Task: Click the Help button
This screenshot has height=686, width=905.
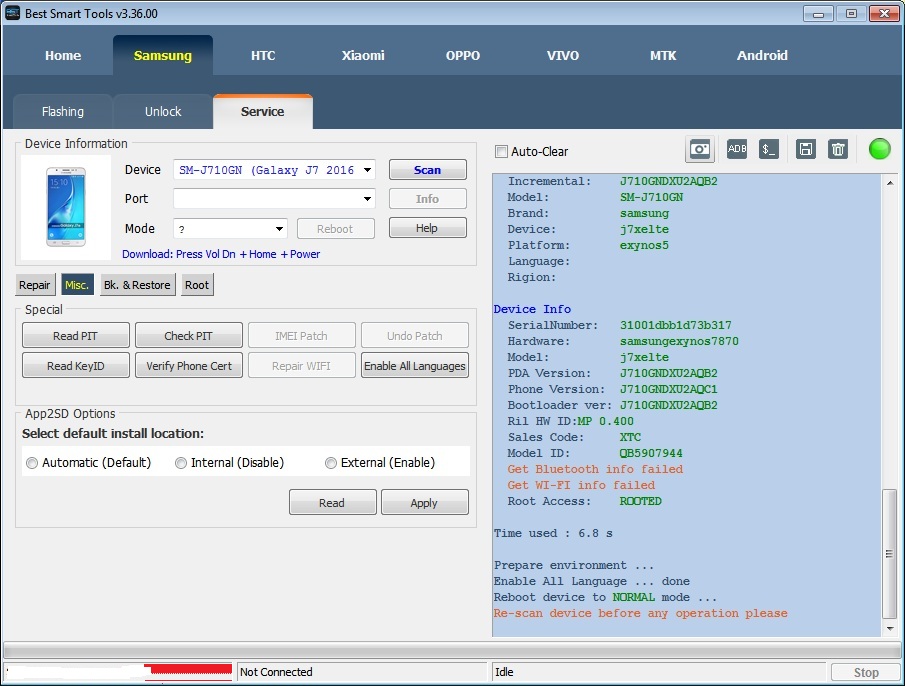Action: pos(428,228)
